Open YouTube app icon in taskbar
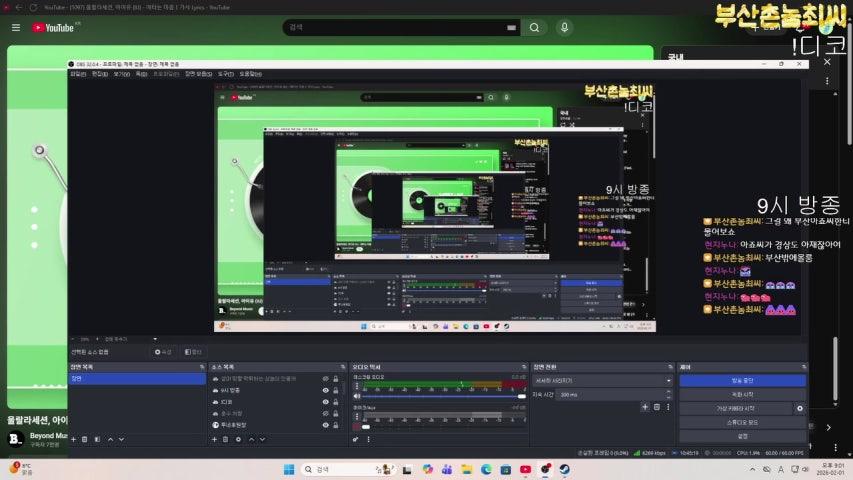The image size is (853, 480). click(526, 469)
